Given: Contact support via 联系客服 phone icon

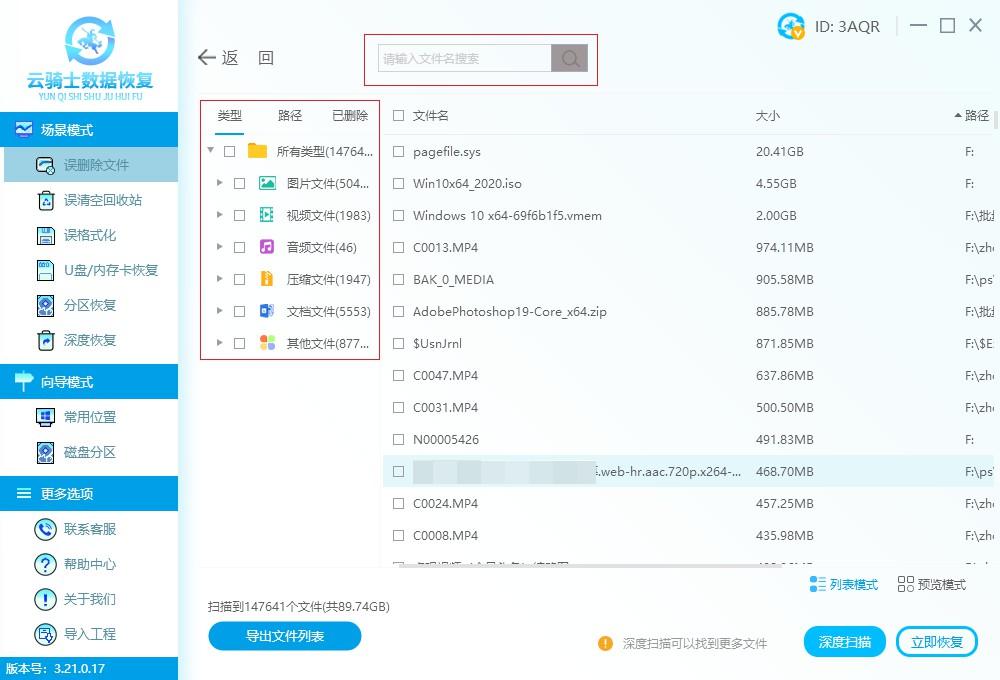Looking at the screenshot, I should click(45, 529).
